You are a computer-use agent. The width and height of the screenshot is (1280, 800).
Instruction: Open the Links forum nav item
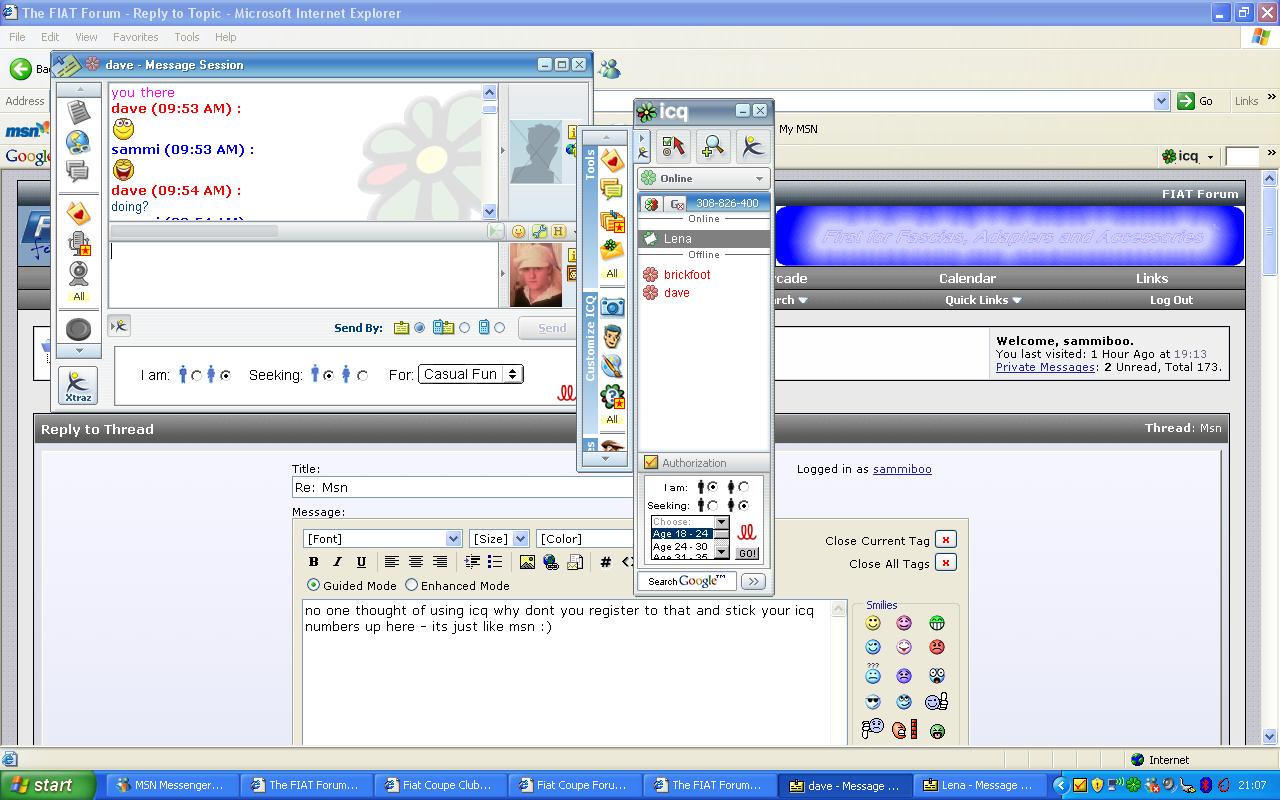(x=1152, y=278)
